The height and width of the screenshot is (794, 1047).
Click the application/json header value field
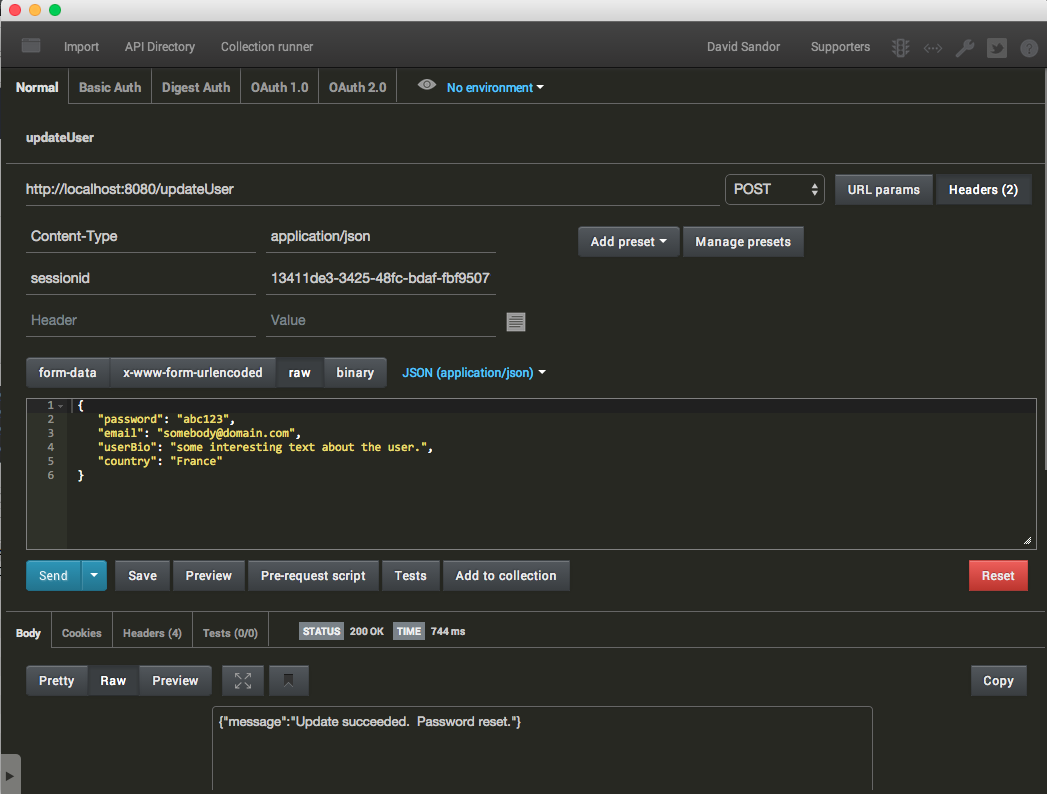381,236
